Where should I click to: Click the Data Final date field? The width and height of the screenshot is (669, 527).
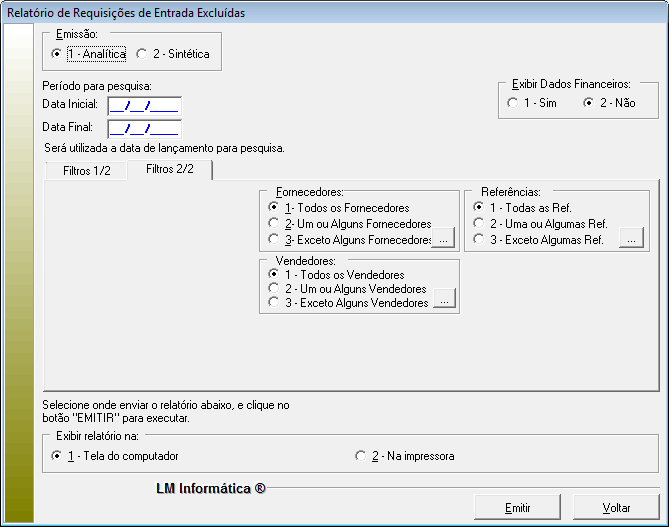(x=144, y=128)
